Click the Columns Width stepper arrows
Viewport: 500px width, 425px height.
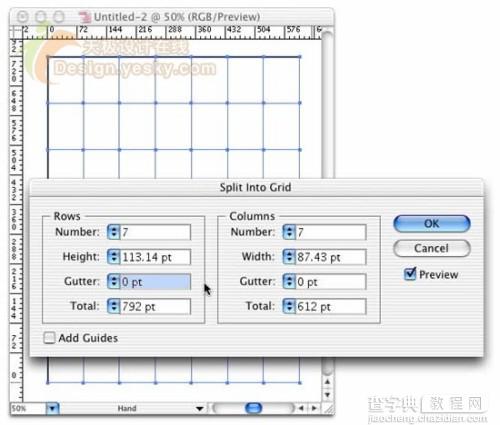click(x=289, y=257)
